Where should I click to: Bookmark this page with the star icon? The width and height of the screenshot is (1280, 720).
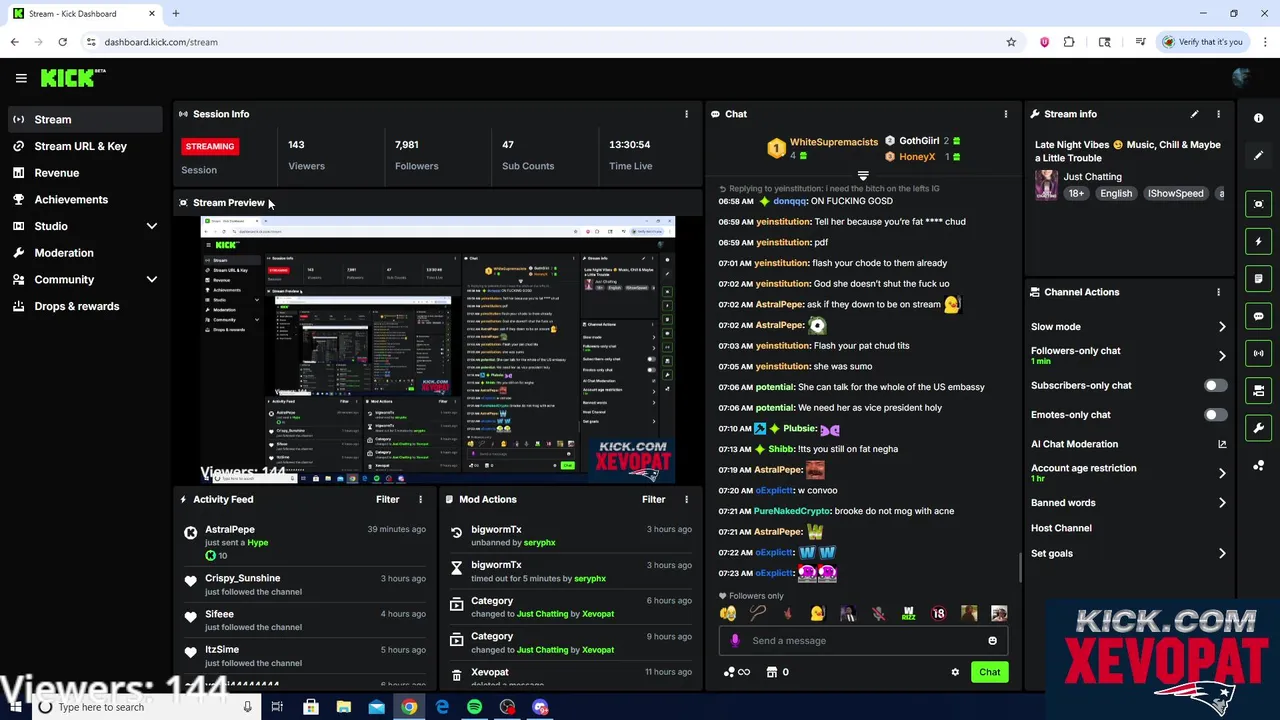click(1011, 42)
